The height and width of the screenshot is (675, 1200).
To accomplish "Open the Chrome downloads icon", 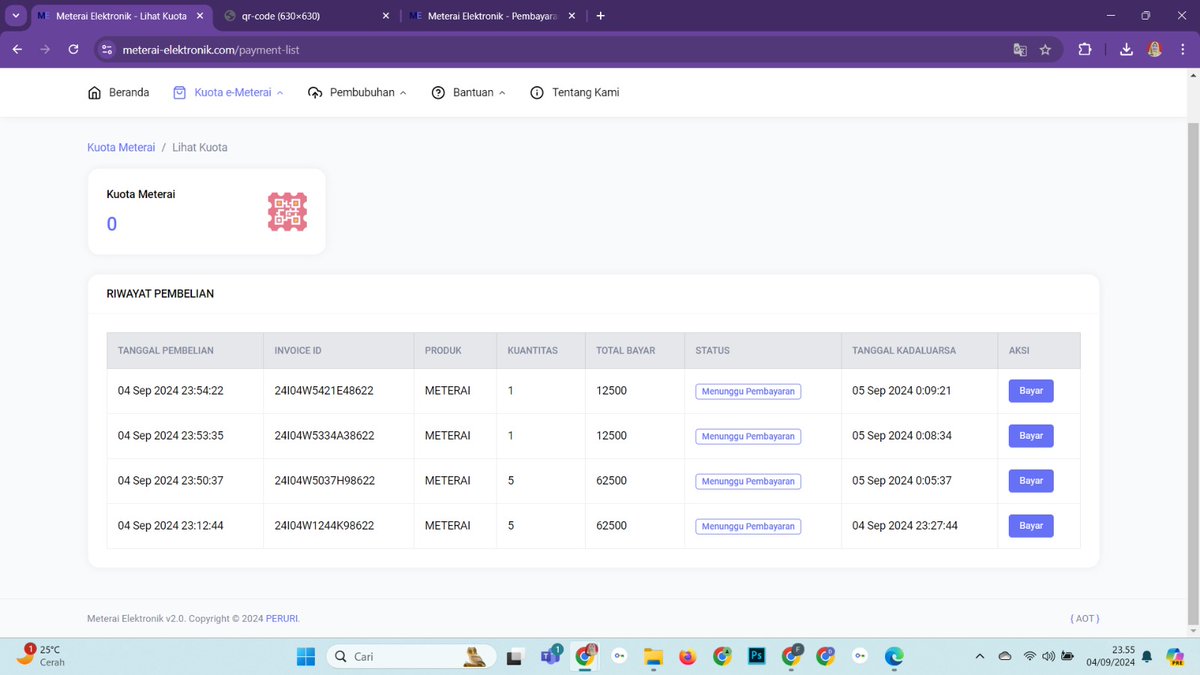I will [1126, 49].
